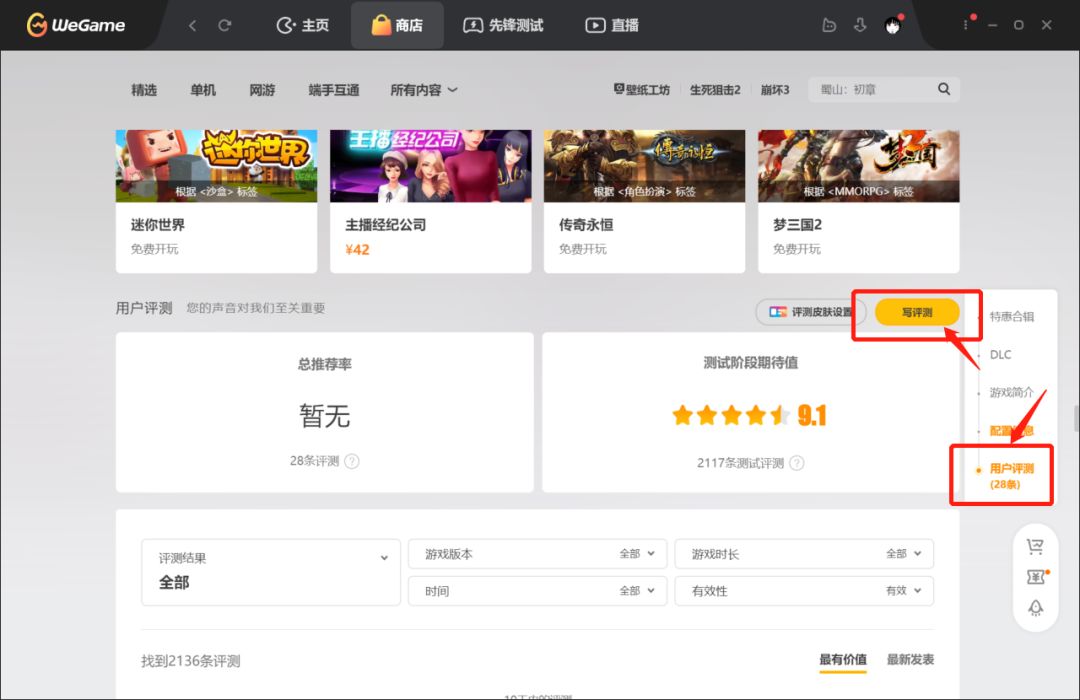Open the coupon icon in side toolbar

(1036, 577)
